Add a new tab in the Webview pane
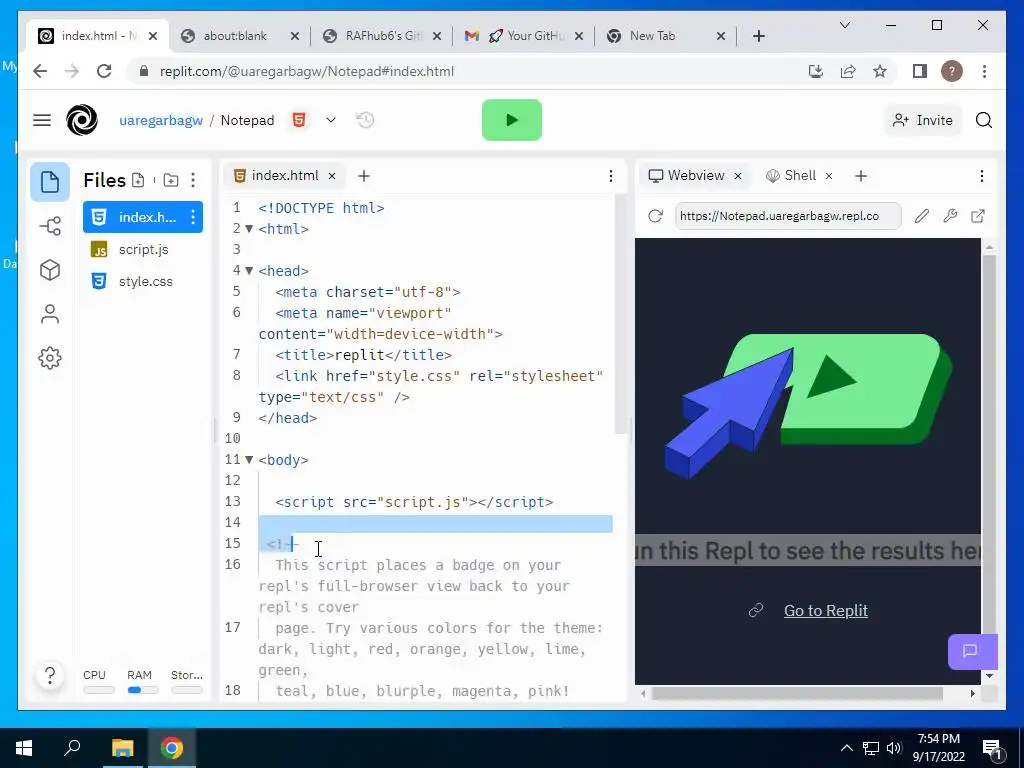 (861, 176)
